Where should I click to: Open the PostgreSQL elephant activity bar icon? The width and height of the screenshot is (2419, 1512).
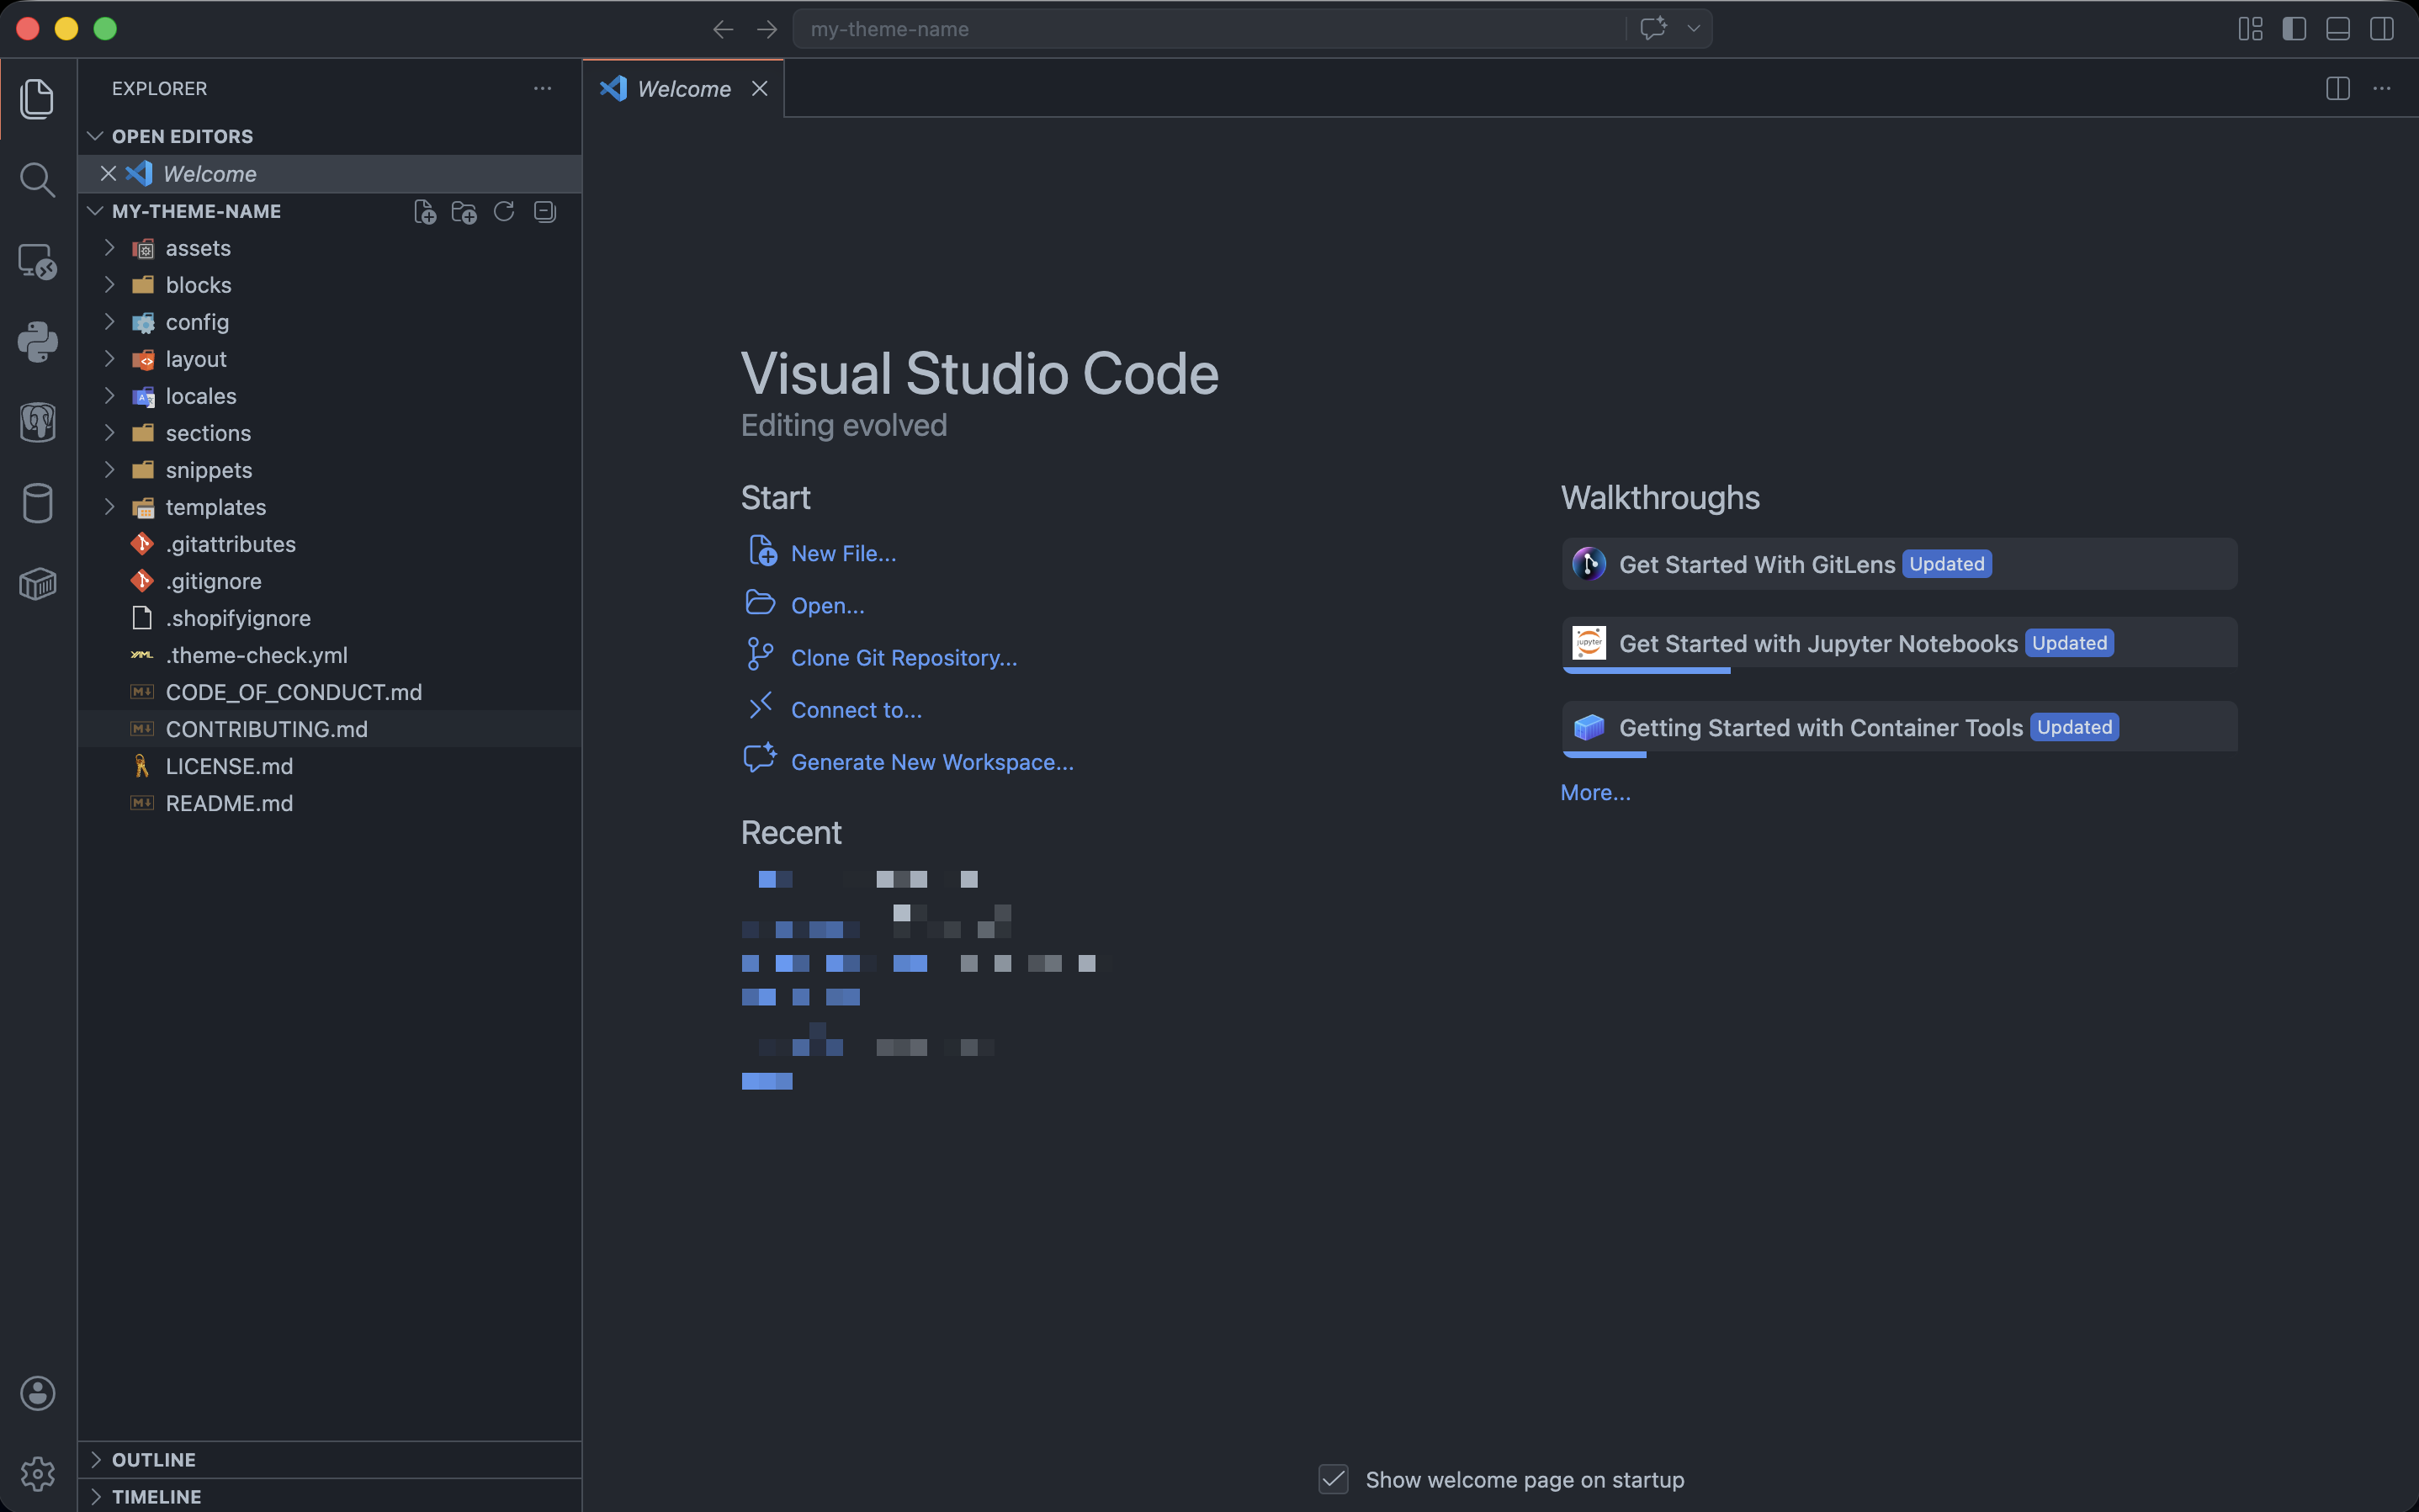pos(37,422)
